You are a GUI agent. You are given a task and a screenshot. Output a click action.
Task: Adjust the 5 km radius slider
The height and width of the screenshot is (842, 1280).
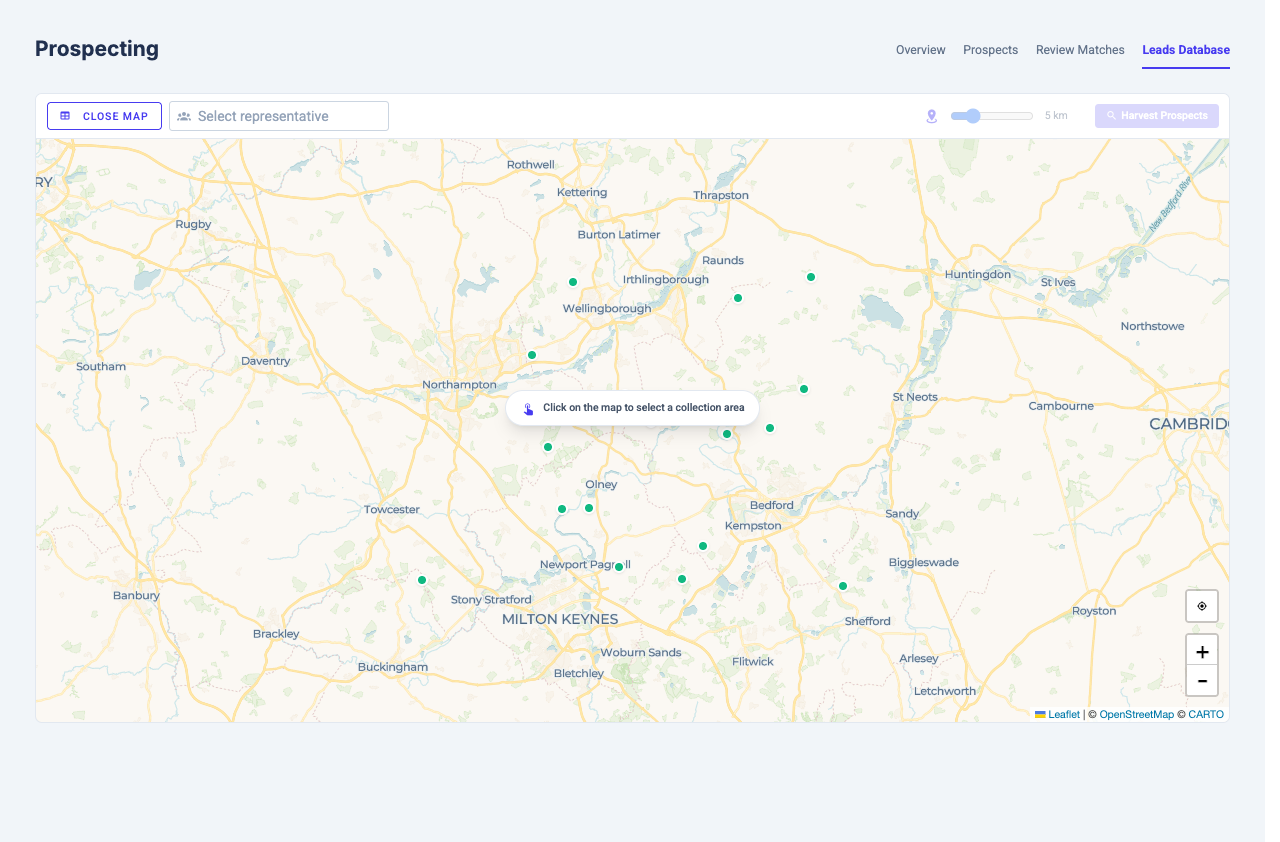(991, 116)
